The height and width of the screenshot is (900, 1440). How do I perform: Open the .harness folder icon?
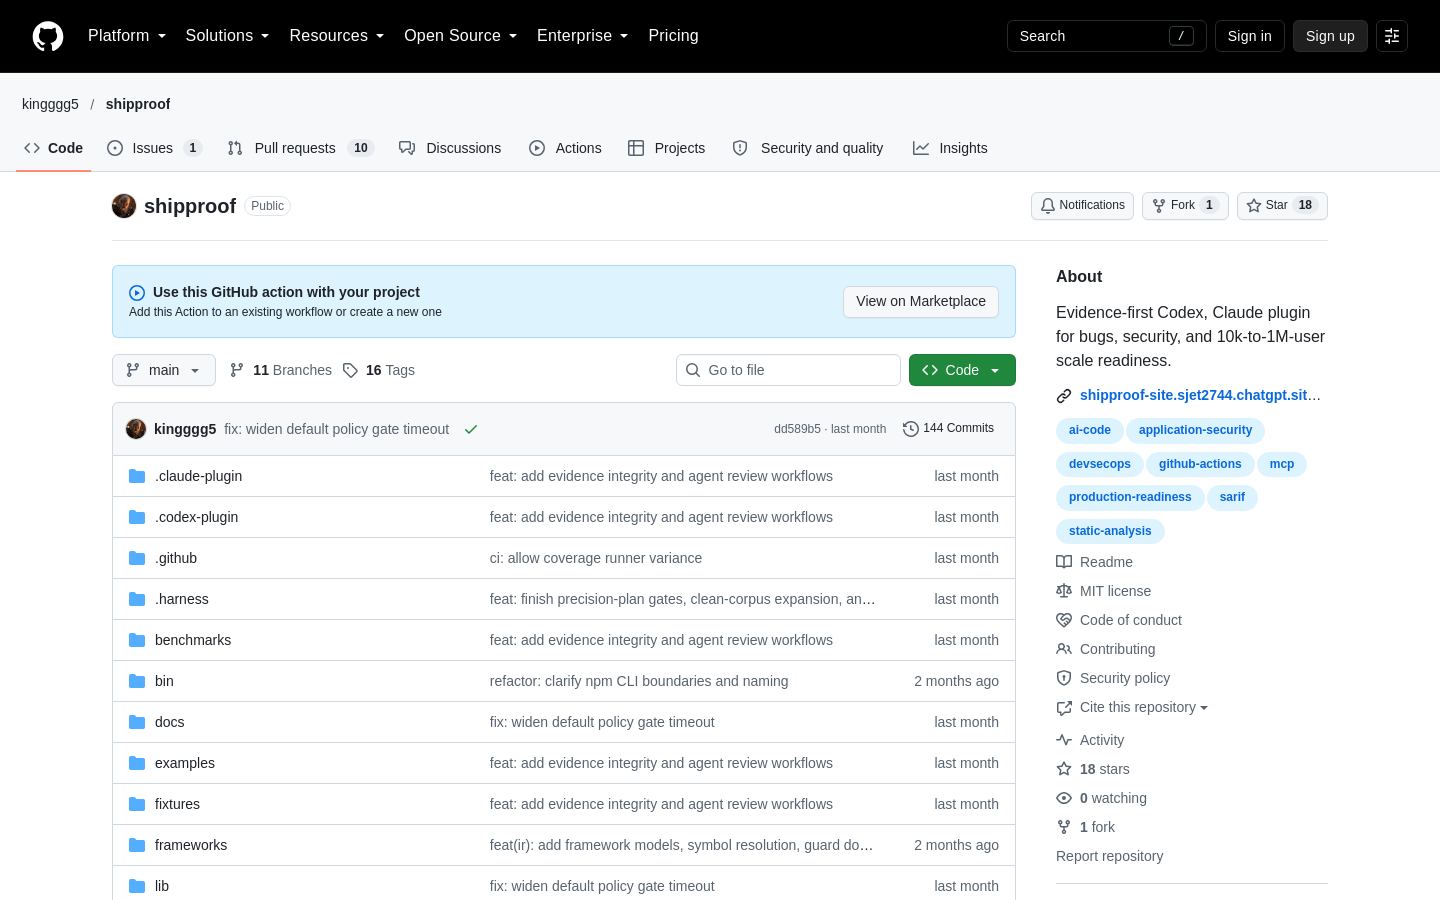[x=137, y=599]
